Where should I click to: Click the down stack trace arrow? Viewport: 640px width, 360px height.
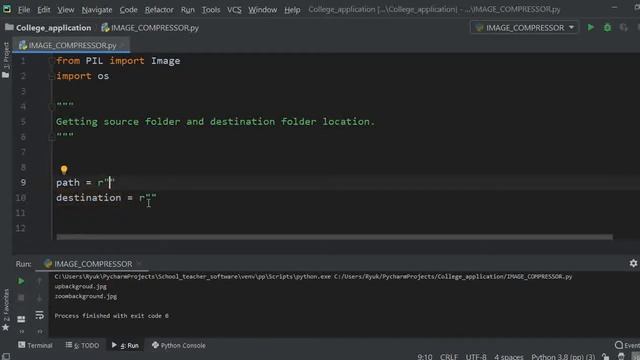click(x=39, y=298)
